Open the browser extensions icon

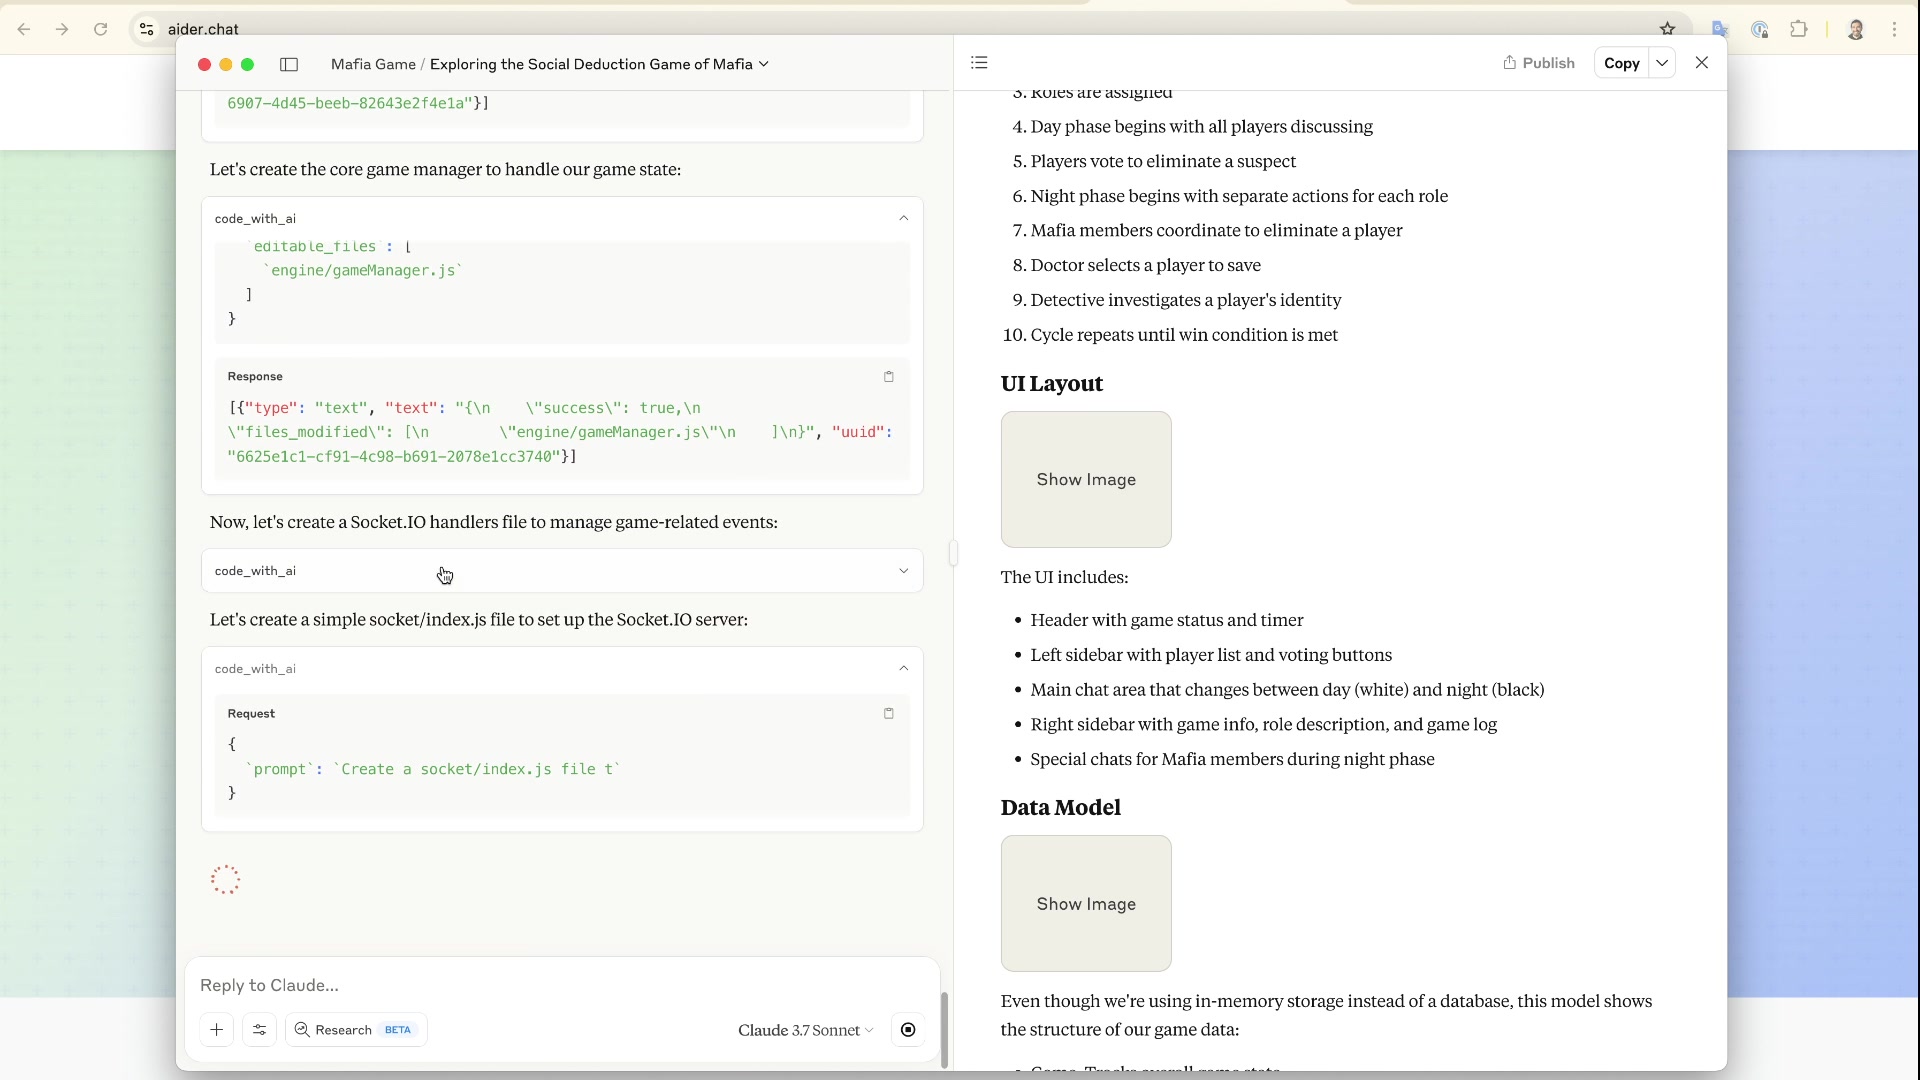1799,29
